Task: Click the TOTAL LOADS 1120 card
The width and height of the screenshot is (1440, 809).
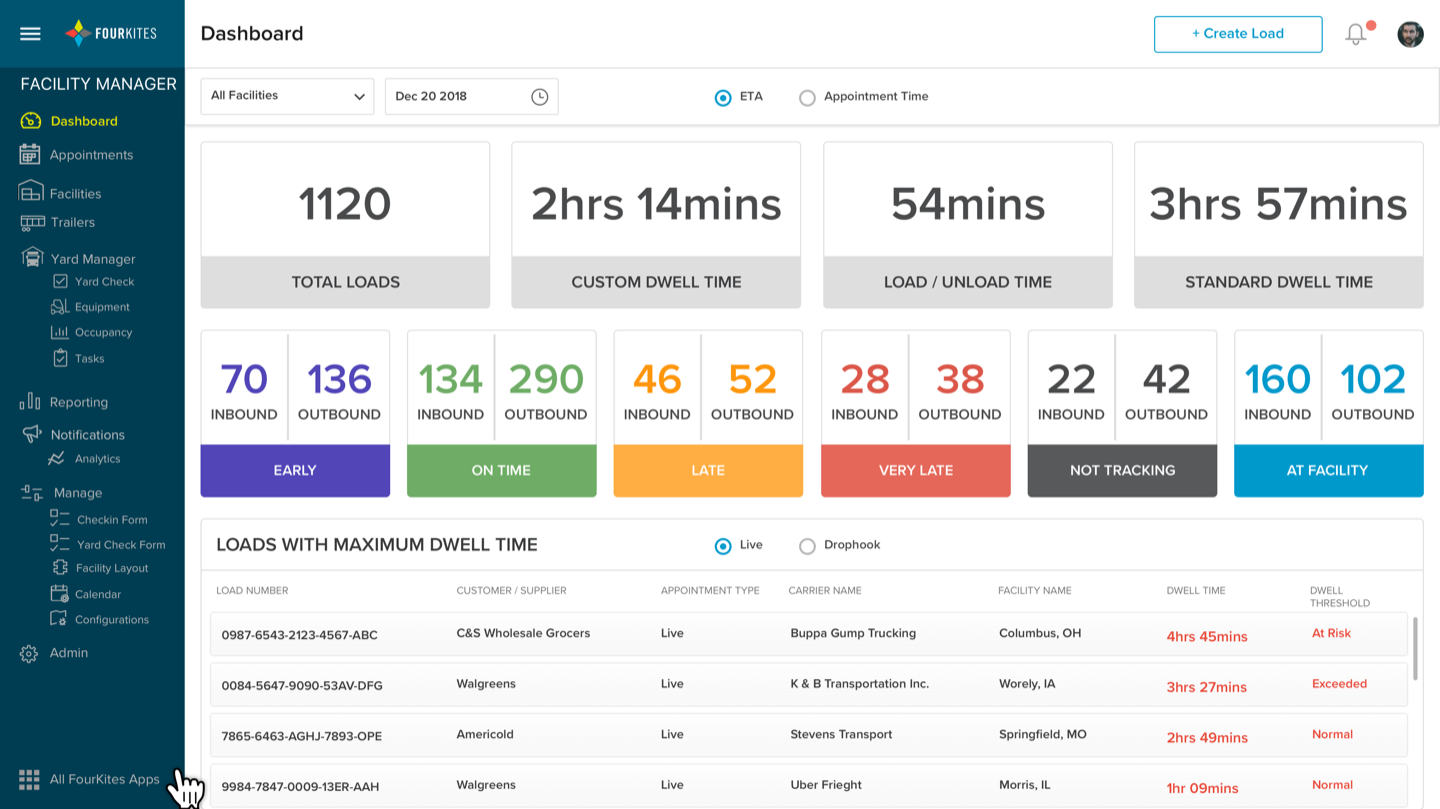Action: click(x=345, y=225)
